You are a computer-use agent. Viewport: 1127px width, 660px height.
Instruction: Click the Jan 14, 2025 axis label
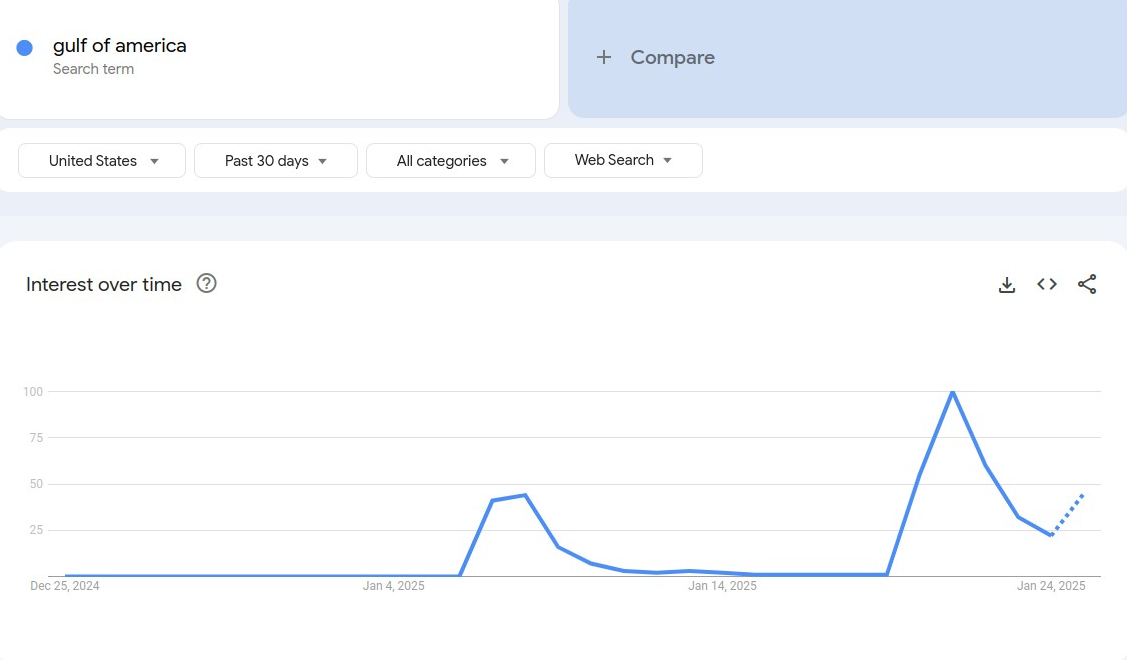pyautogui.click(x=722, y=586)
